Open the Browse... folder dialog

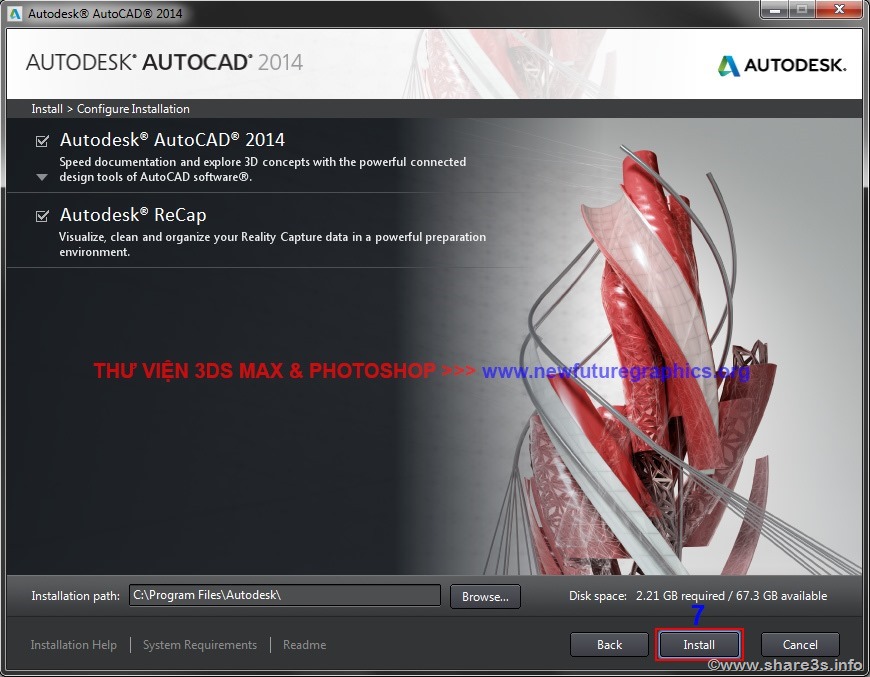485,597
